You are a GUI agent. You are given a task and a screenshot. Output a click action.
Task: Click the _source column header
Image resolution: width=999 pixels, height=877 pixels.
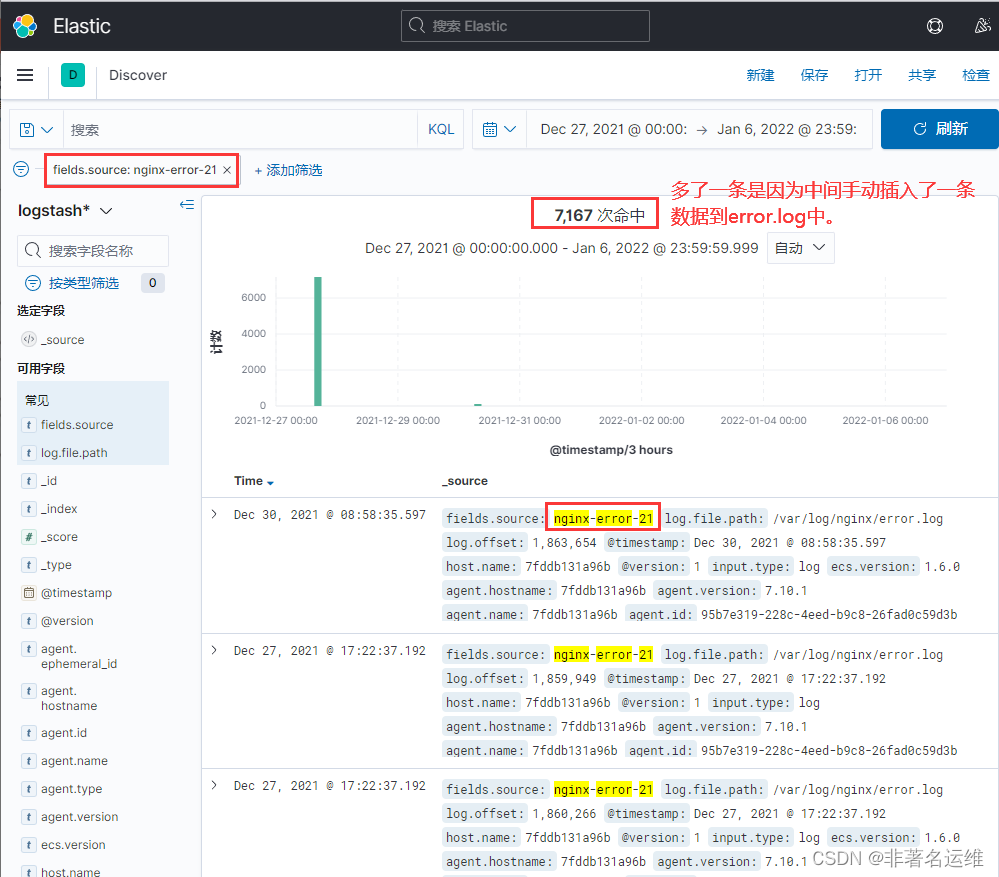pos(465,481)
